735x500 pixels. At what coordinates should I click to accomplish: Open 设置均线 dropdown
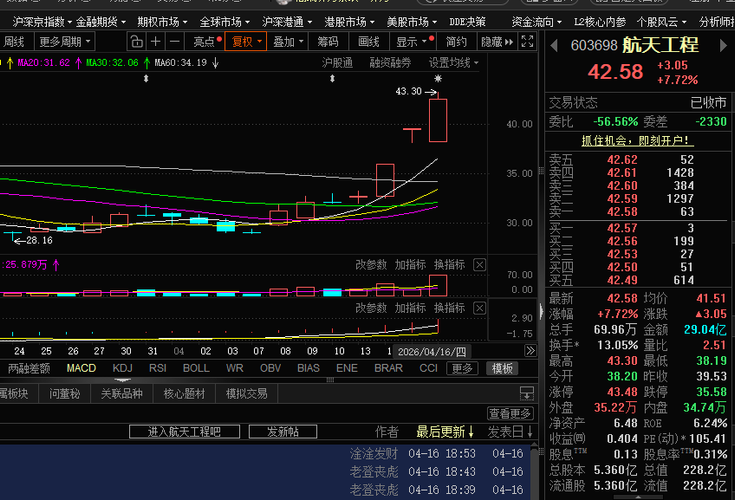[x=453, y=63]
